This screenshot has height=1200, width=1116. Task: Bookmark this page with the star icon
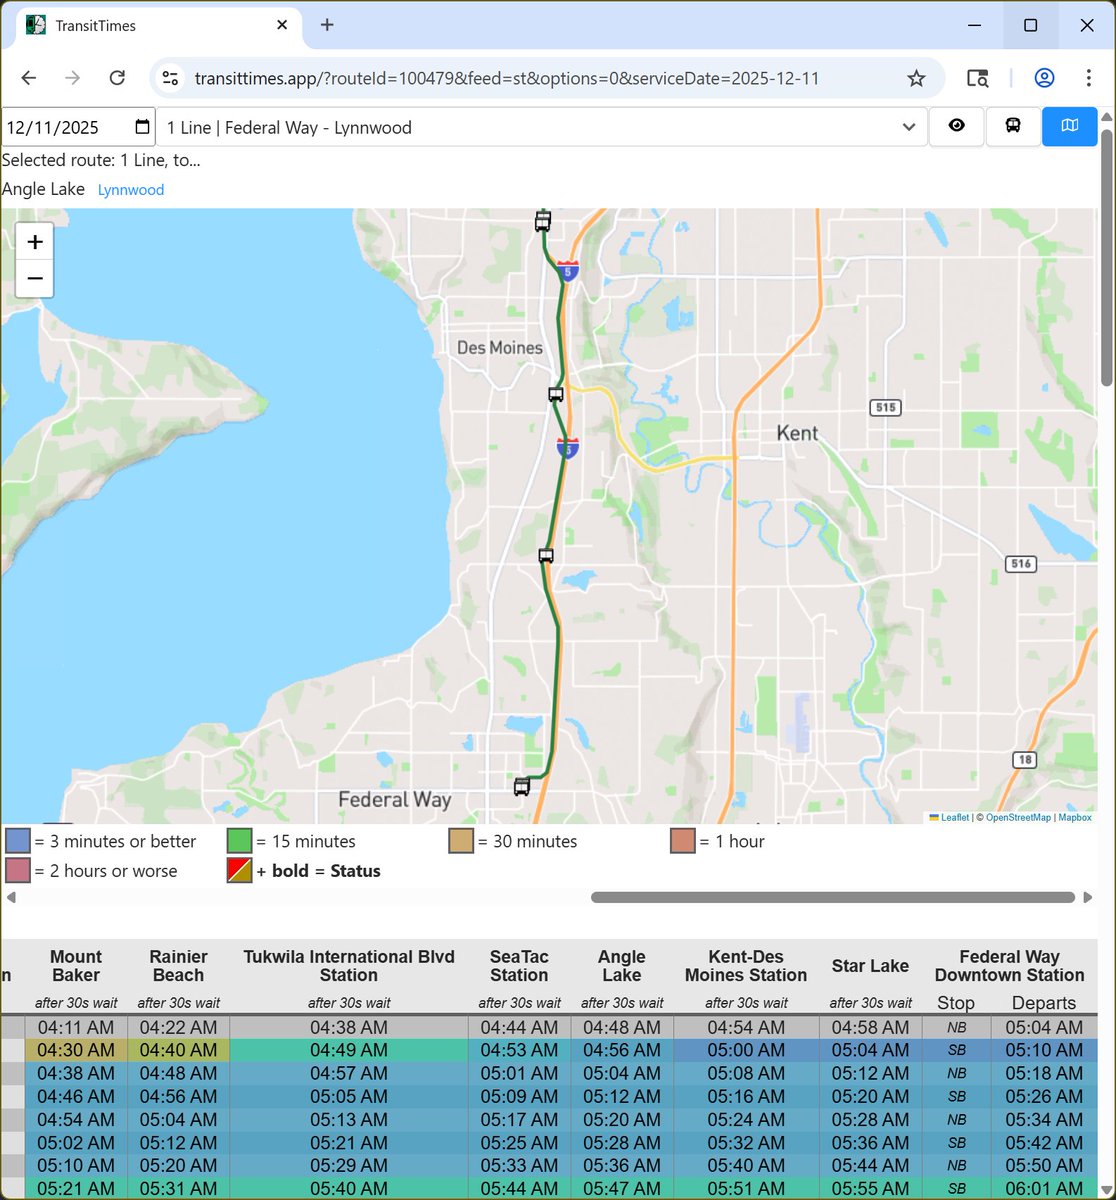916,78
